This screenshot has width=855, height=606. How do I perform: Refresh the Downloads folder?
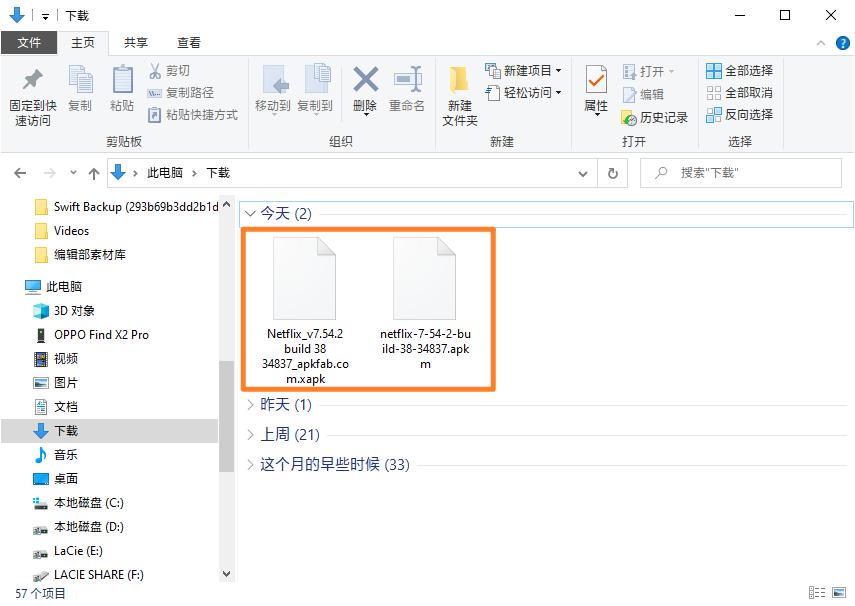click(613, 173)
